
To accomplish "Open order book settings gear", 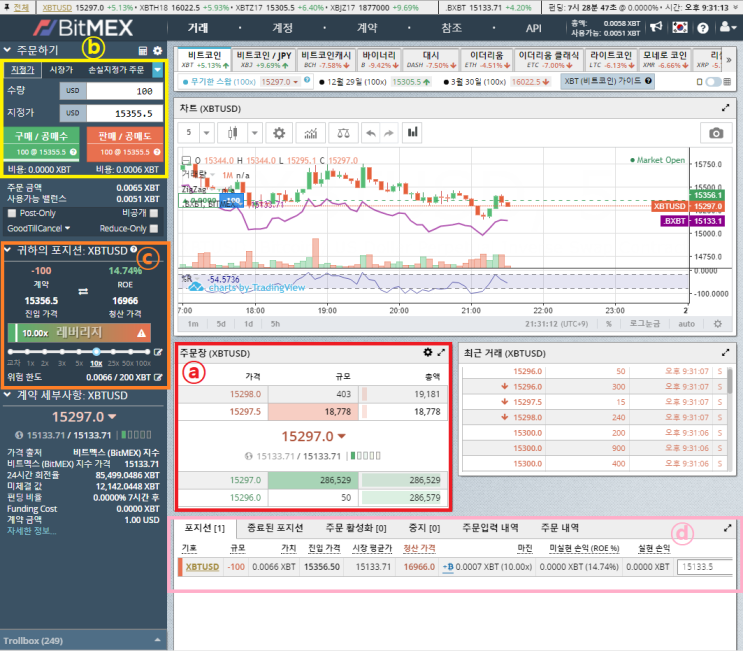I will tap(428, 352).
